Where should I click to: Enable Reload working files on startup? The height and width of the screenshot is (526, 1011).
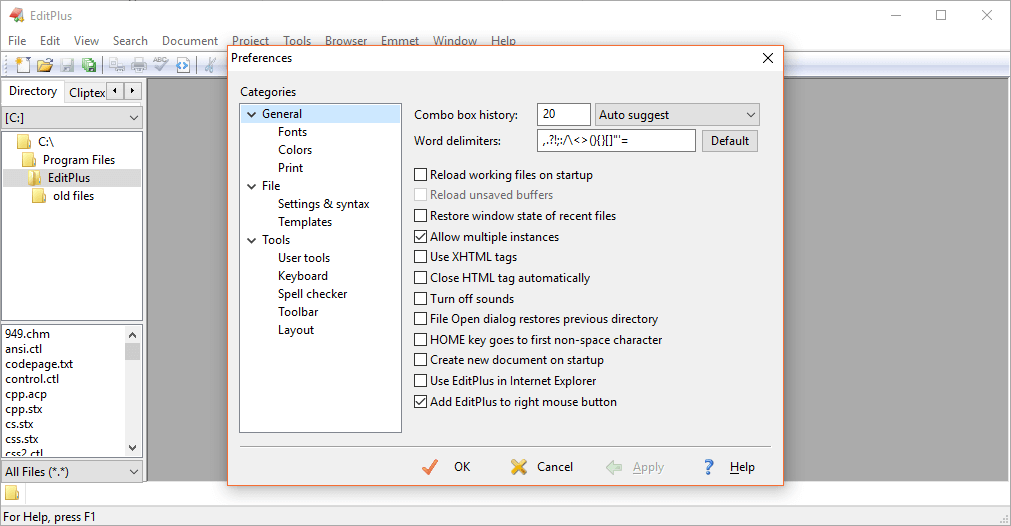(420, 175)
